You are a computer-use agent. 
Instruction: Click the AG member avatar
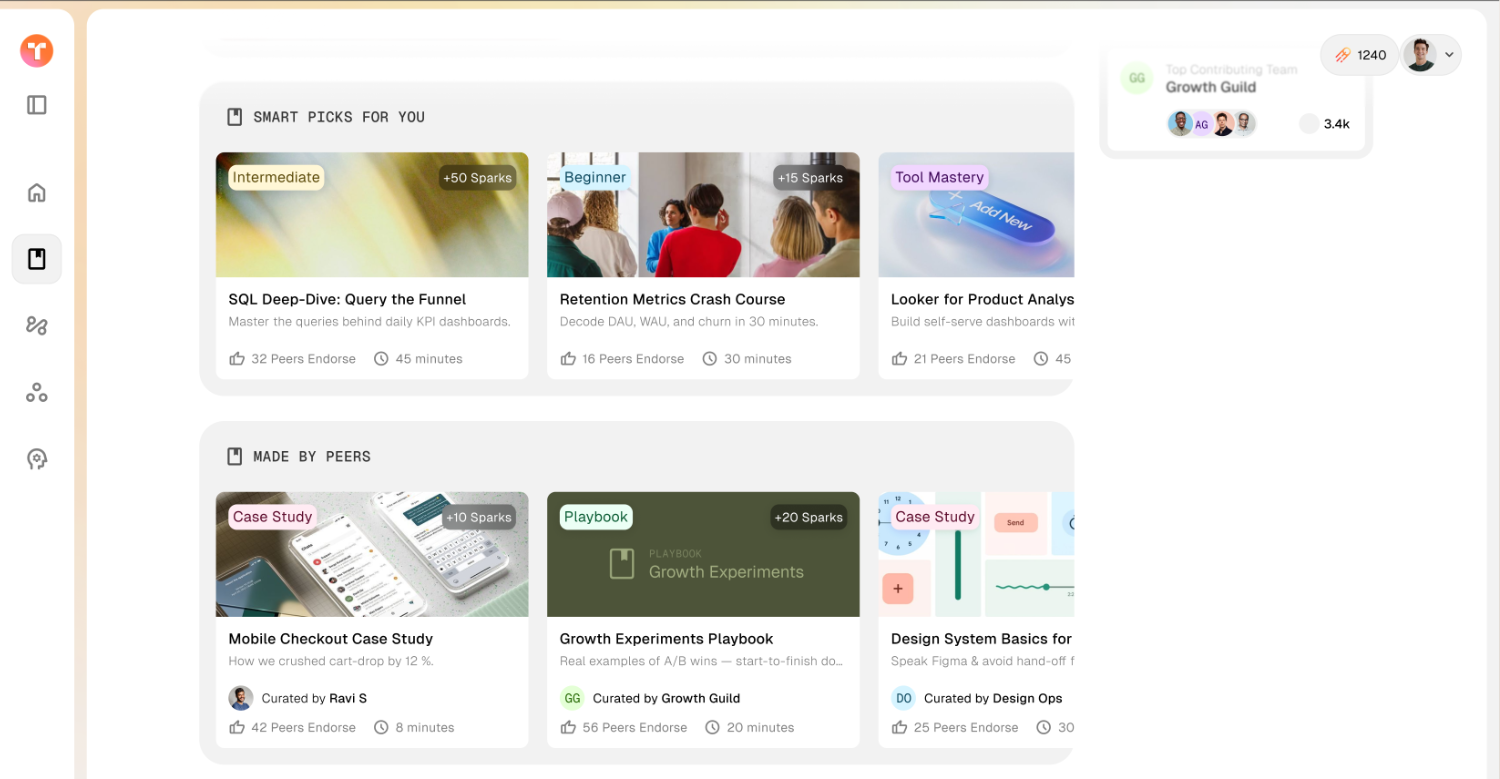[1201, 124]
